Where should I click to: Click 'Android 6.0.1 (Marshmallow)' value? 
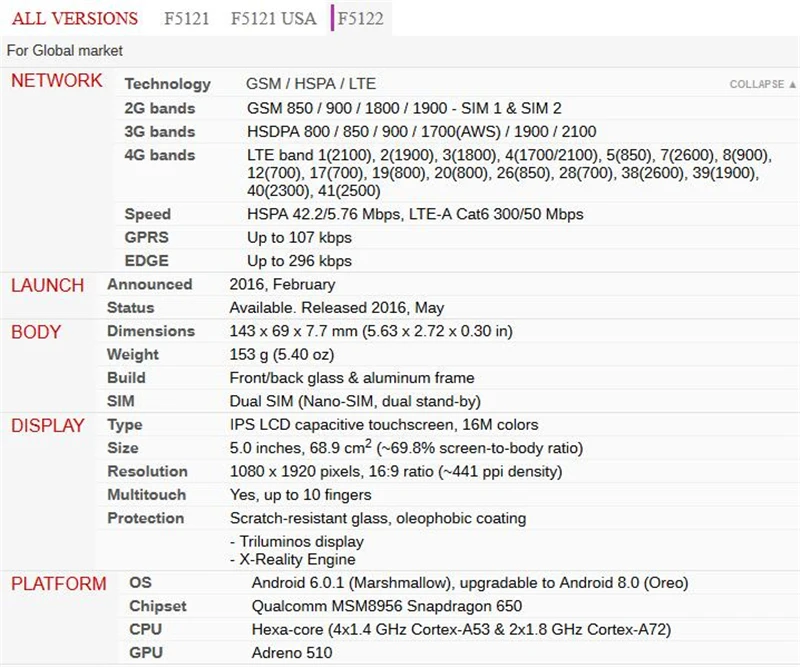[x=470, y=583]
